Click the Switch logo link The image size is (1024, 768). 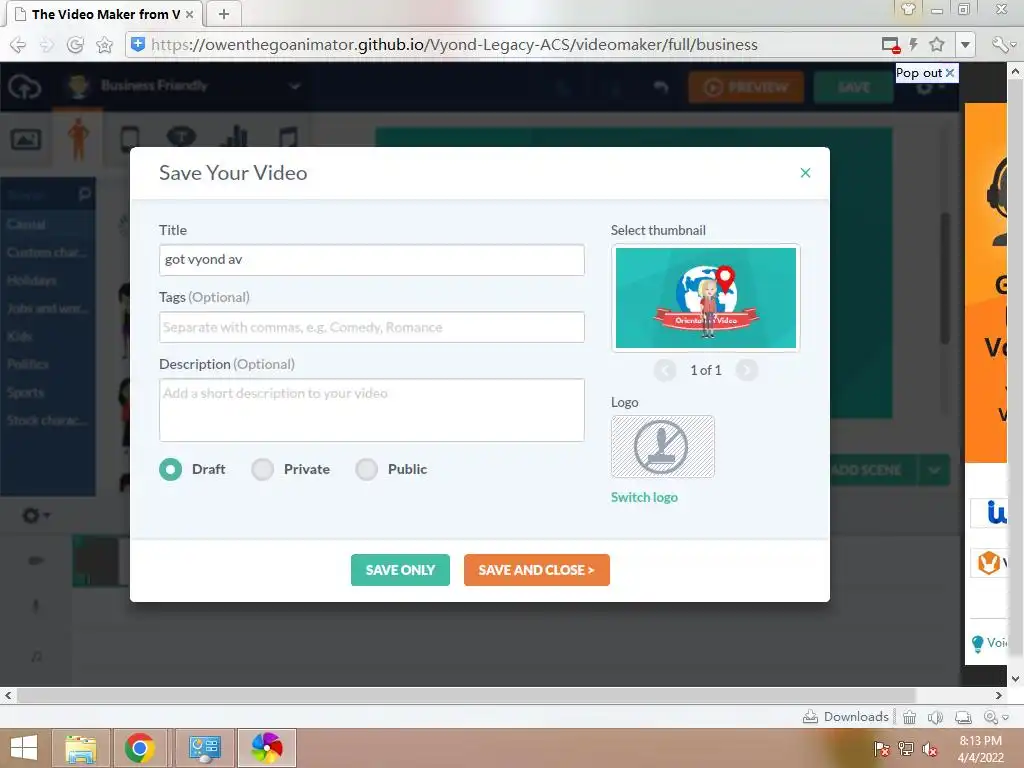[645, 498]
